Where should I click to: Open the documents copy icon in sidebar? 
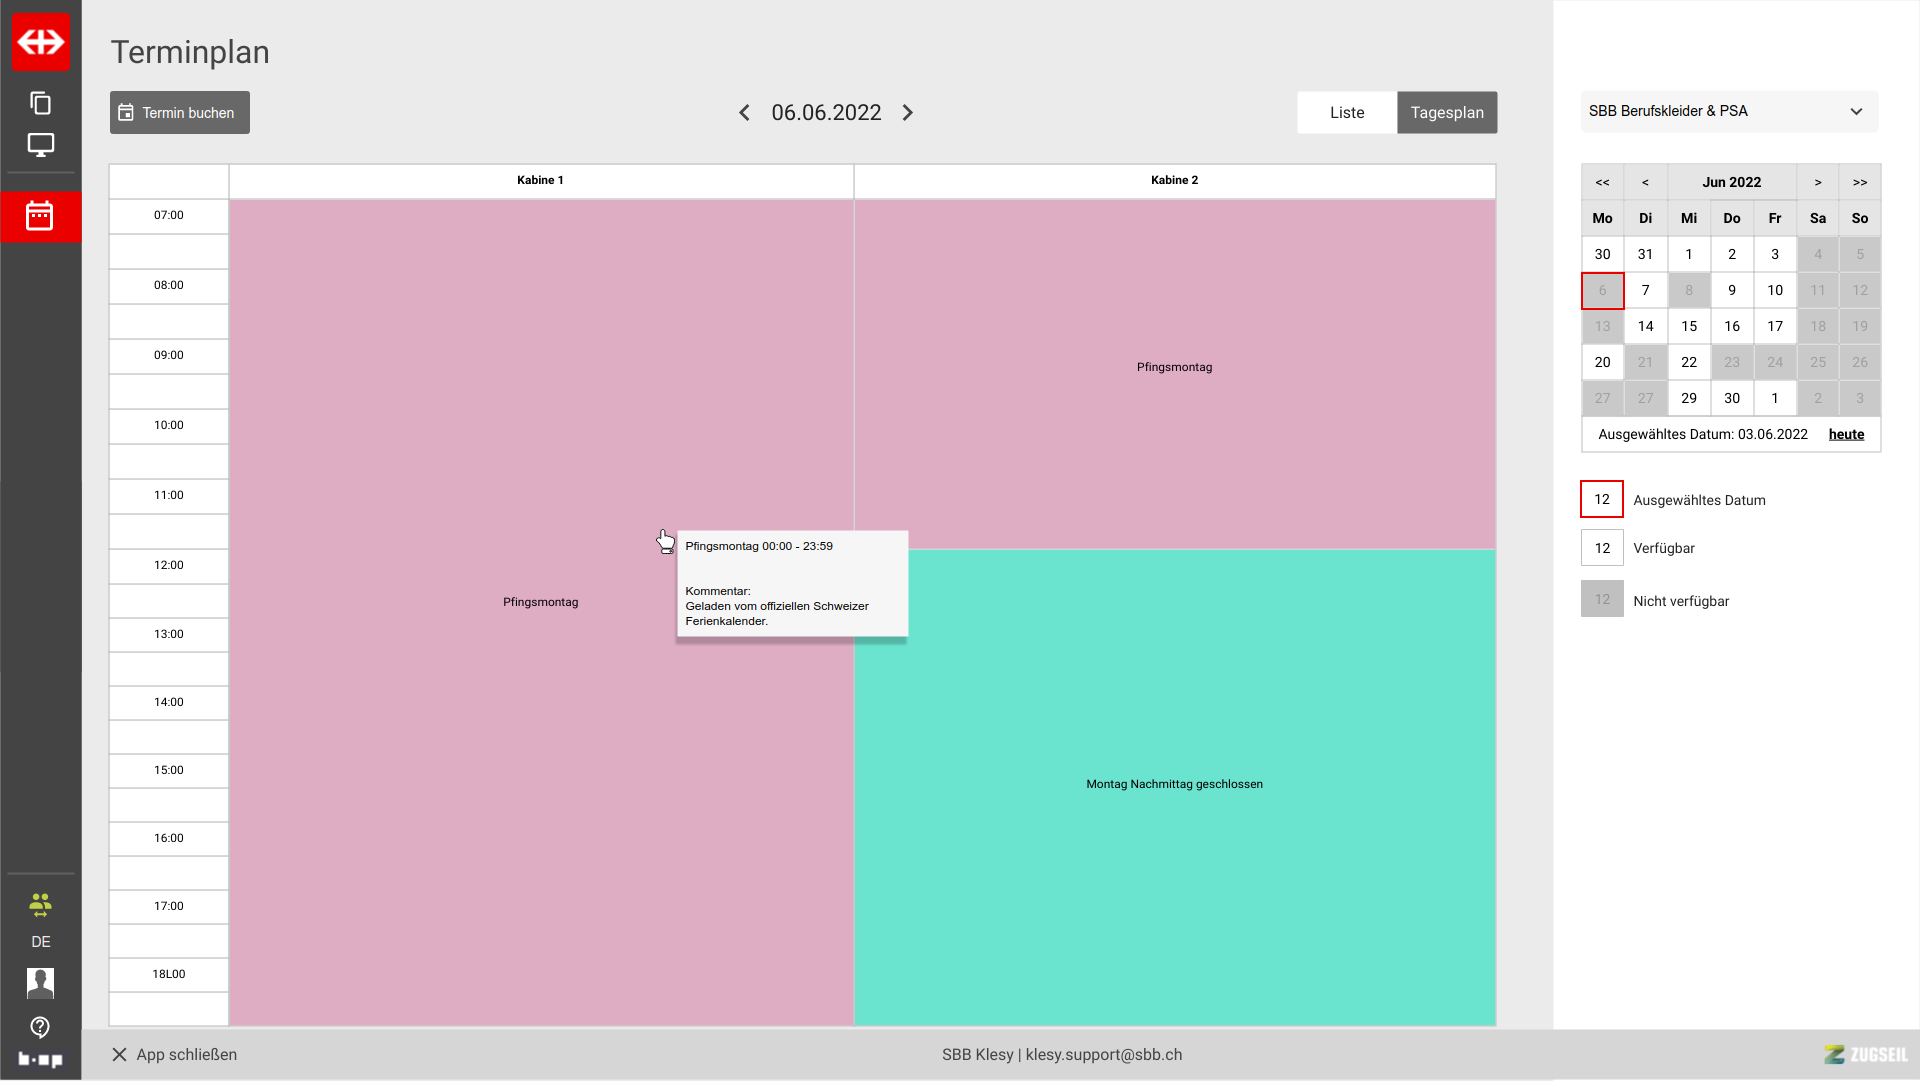click(x=41, y=103)
